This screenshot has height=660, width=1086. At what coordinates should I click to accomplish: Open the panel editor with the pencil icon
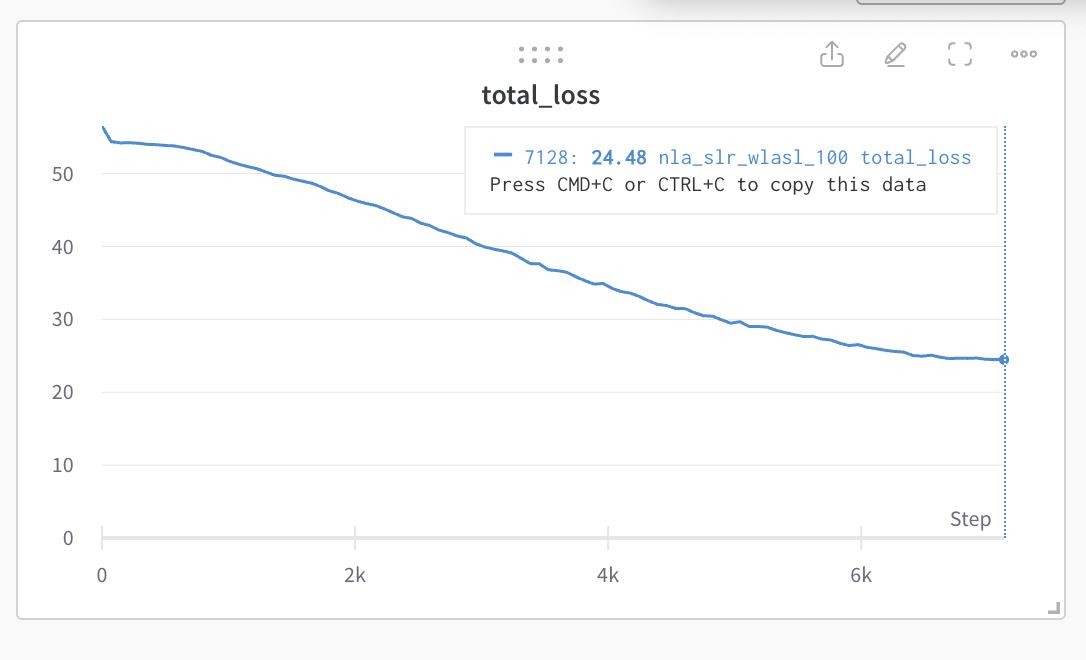click(x=895, y=54)
